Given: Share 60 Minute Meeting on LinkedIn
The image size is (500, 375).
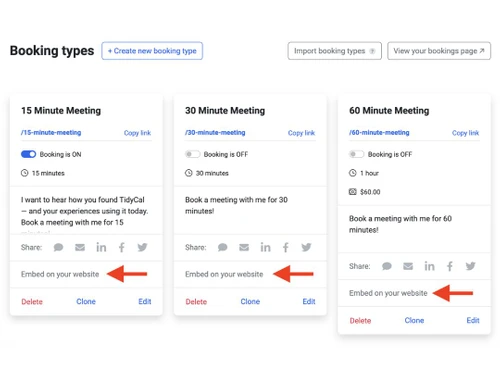Looking at the screenshot, I should [429, 266].
